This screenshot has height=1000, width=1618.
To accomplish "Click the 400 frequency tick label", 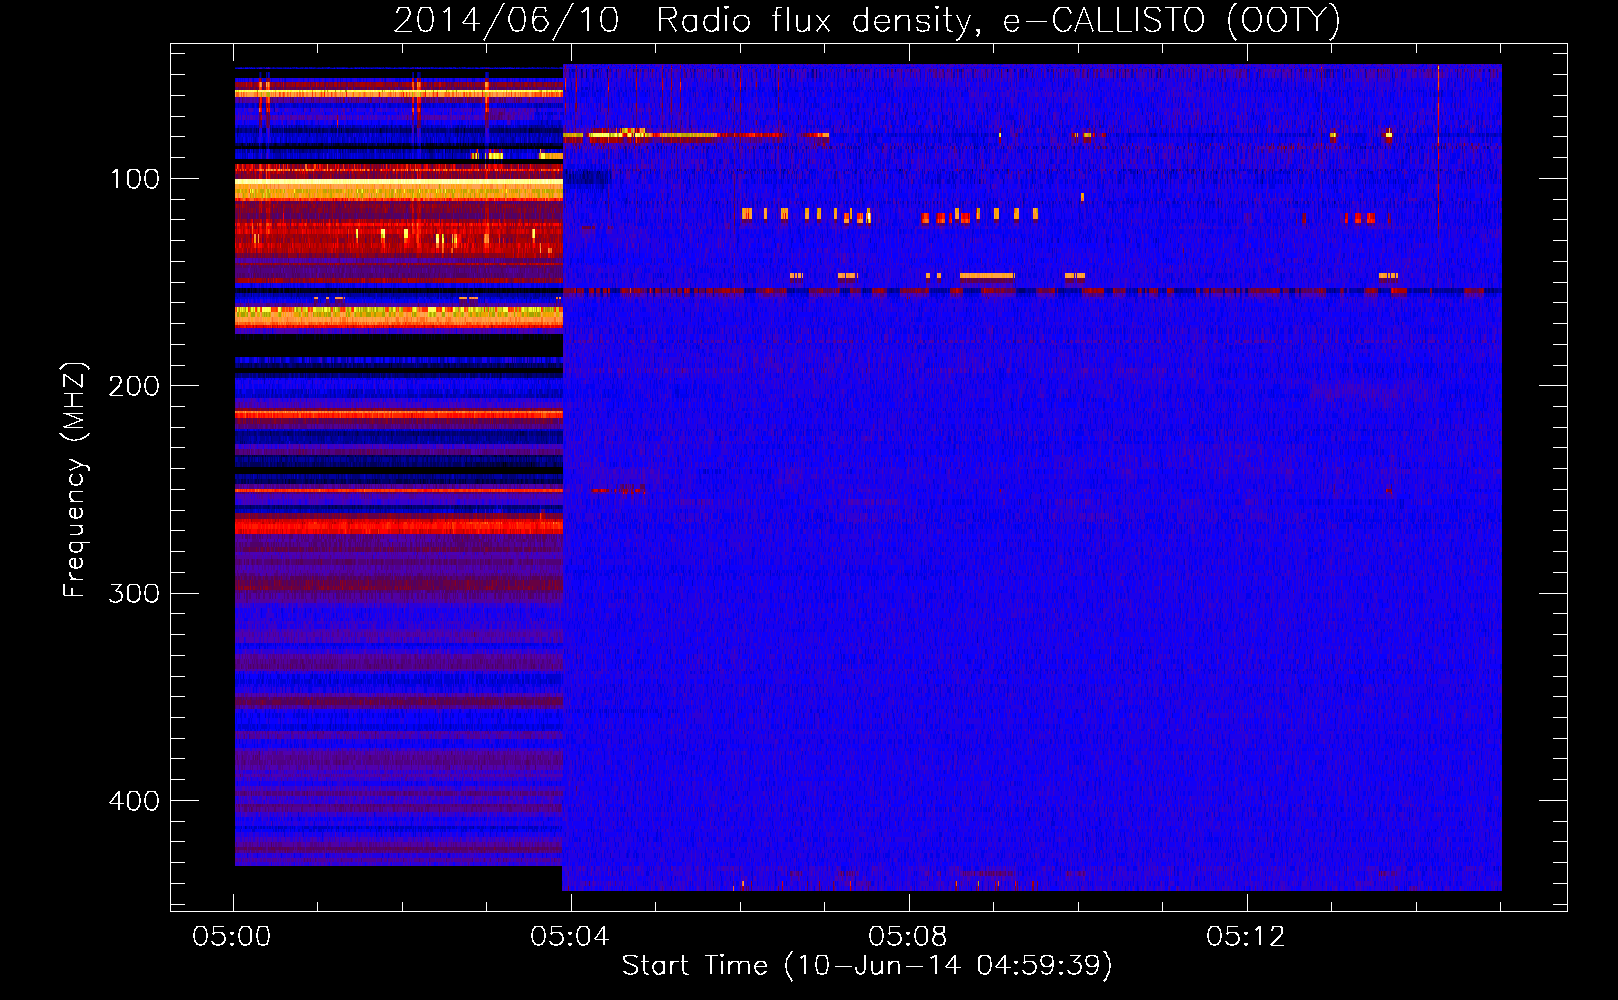I will [x=134, y=801].
